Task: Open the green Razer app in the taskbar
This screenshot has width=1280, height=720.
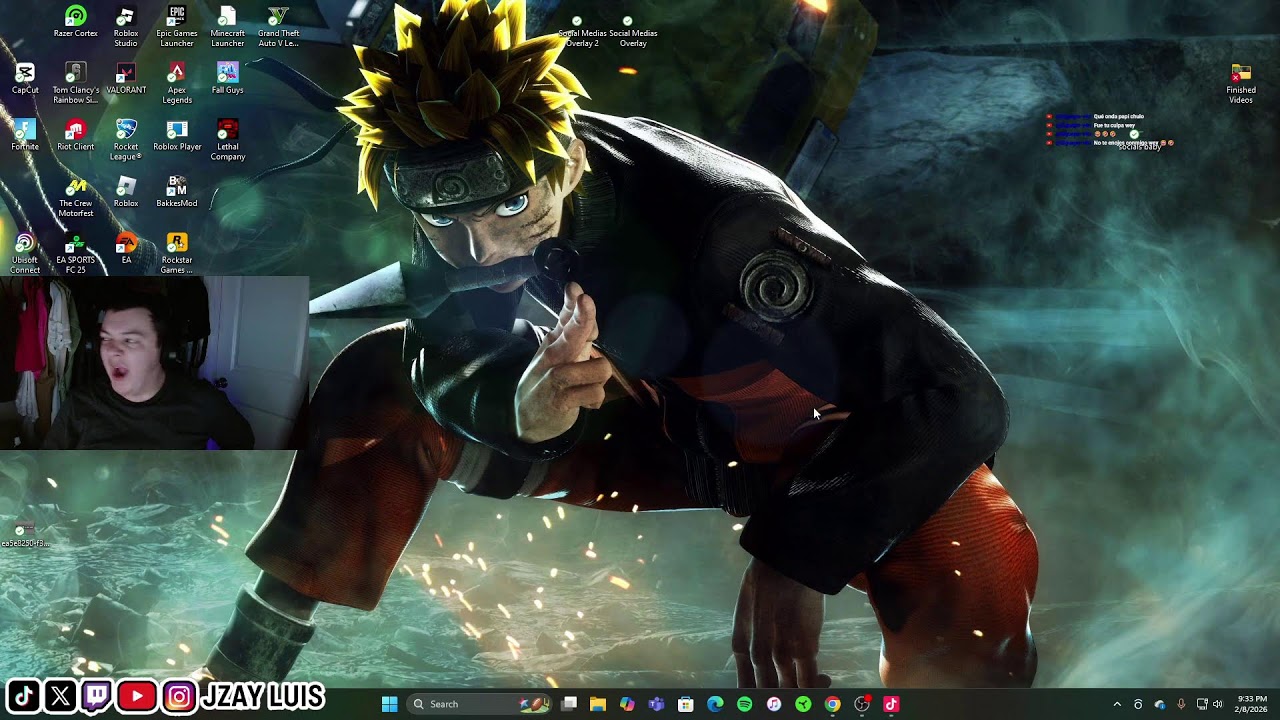Action: (803, 704)
